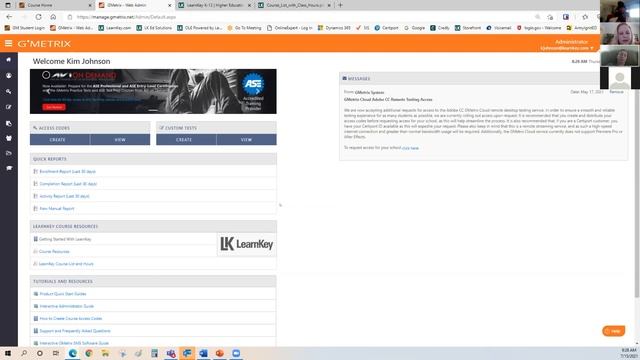The width and height of the screenshot is (640, 360).
Task: Switch to Course Home tab
Action: pos(52,5)
